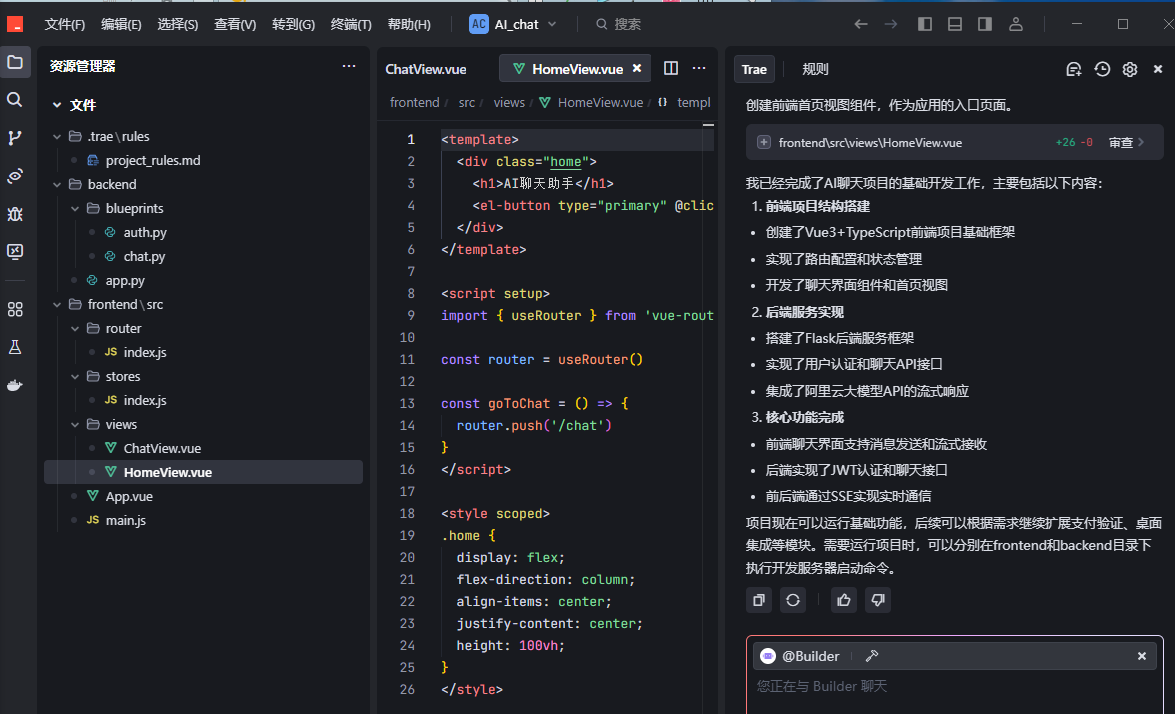This screenshot has width=1175, height=714.
Task: Open main.js in the file tree
Action: coord(126,520)
